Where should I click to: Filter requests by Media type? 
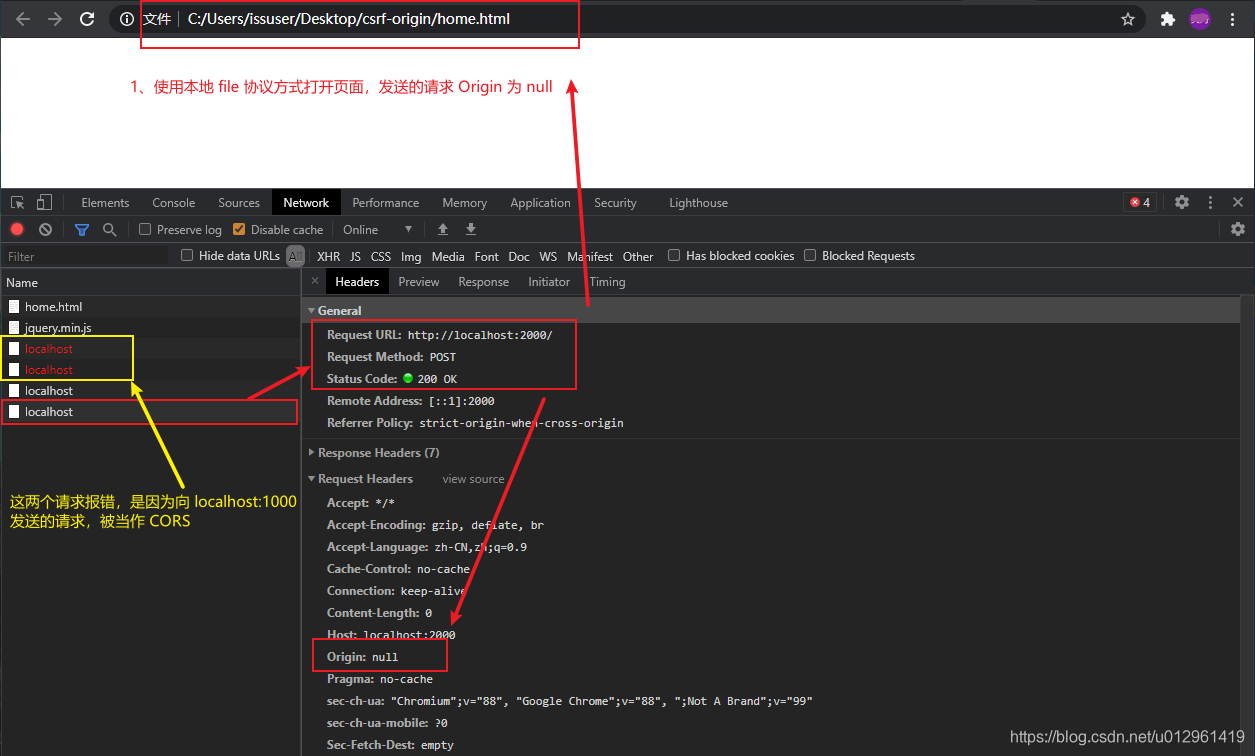pyautogui.click(x=448, y=256)
